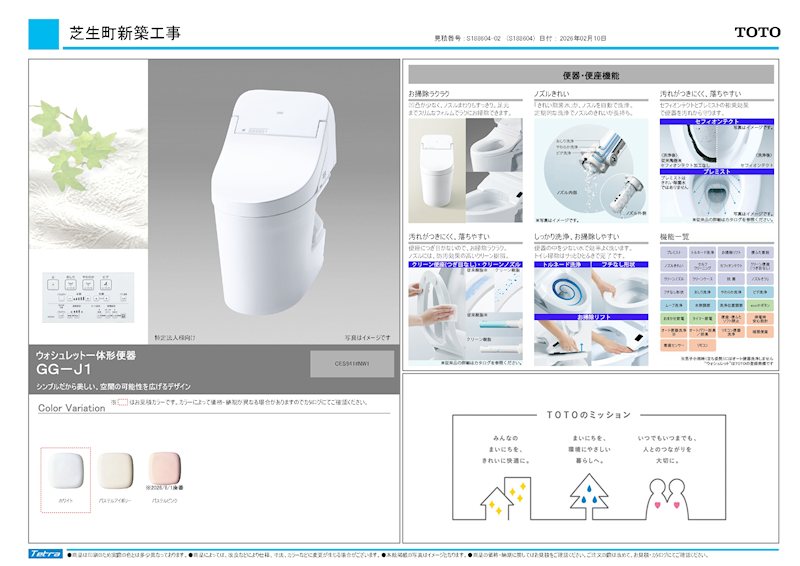
Task: Click the Tetra logo in the footer
Action: (46, 553)
